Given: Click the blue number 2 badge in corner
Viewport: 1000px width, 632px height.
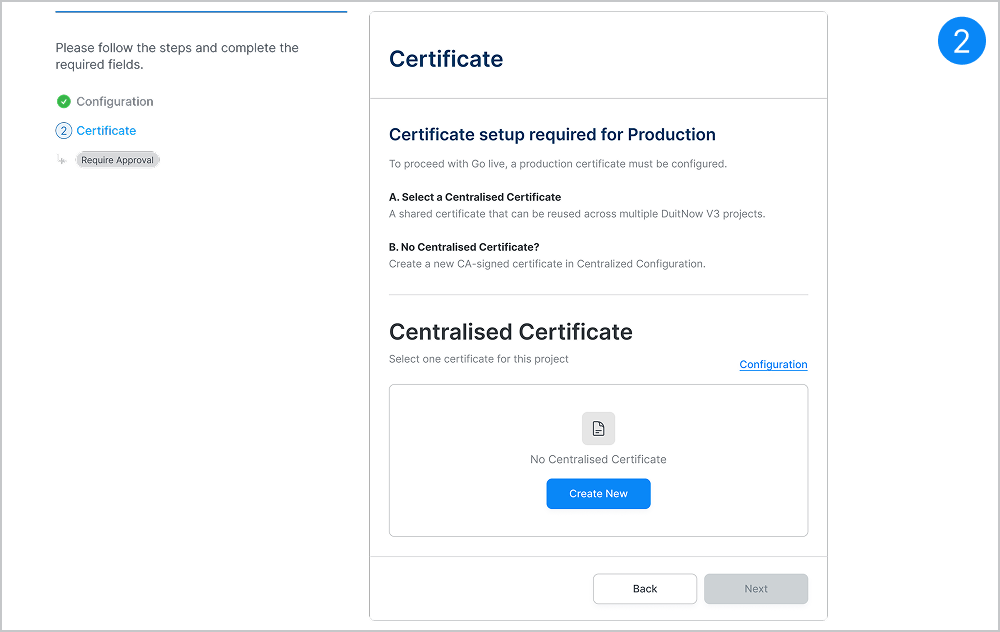Looking at the screenshot, I should 961,41.
